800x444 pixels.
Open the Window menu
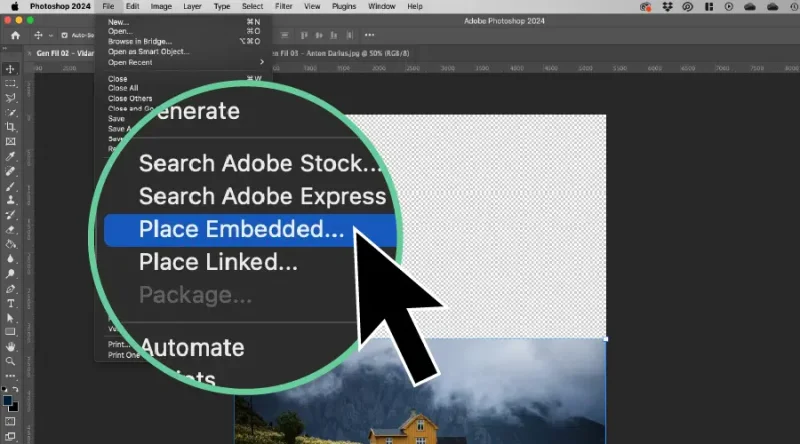[382, 7]
